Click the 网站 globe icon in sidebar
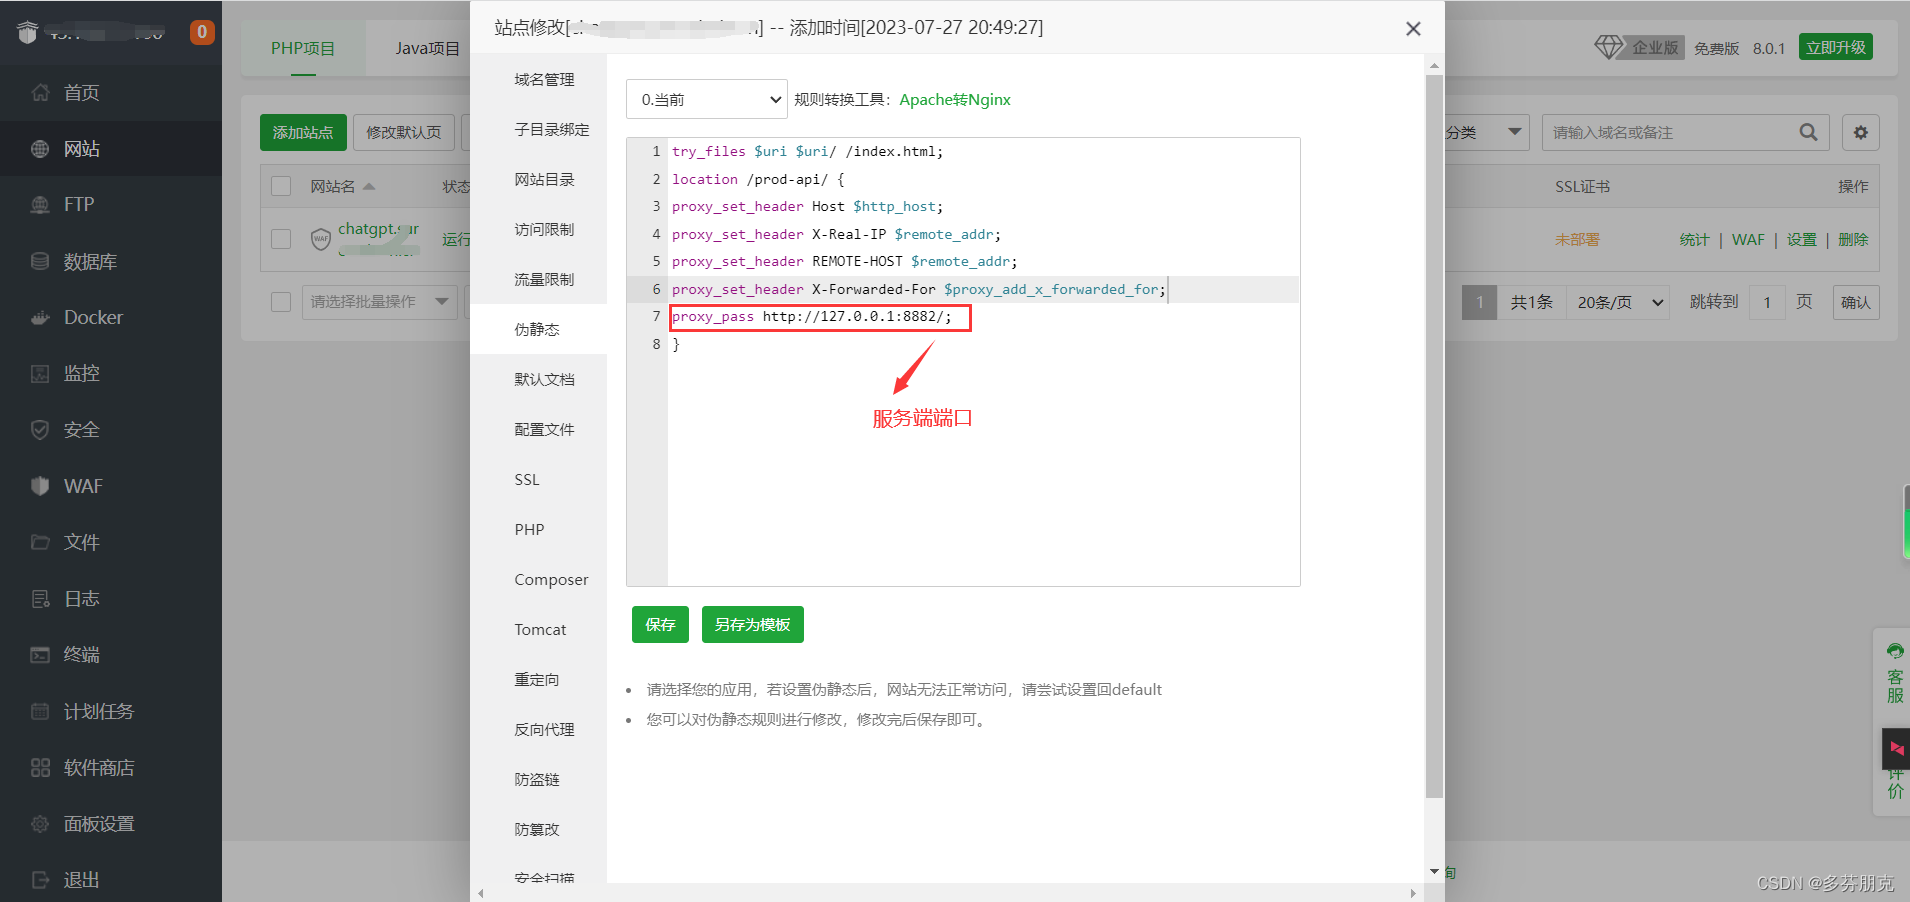The image size is (1910, 902). [40, 149]
